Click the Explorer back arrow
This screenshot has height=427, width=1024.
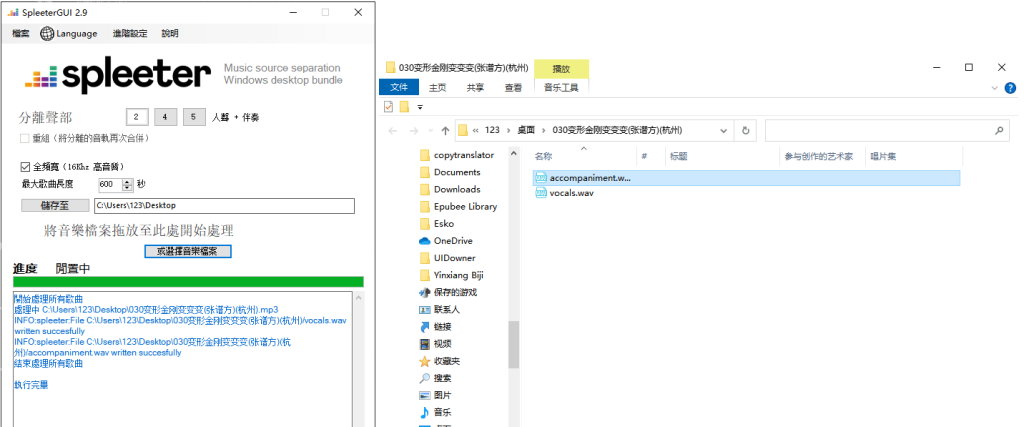pos(392,131)
